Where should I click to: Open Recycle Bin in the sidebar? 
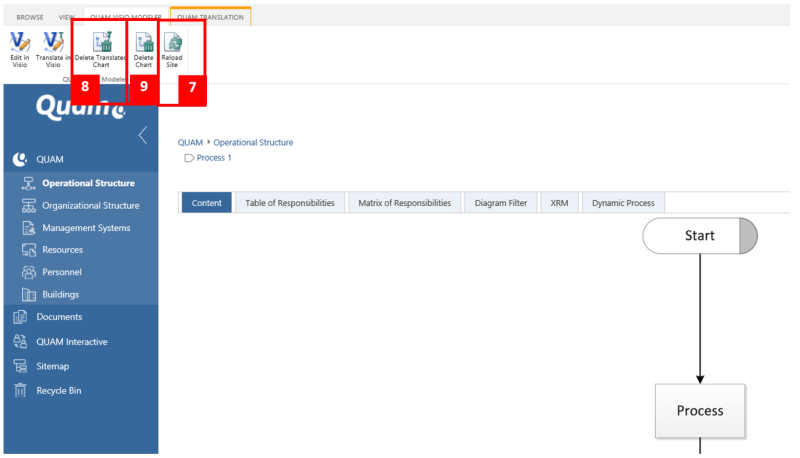tap(58, 390)
